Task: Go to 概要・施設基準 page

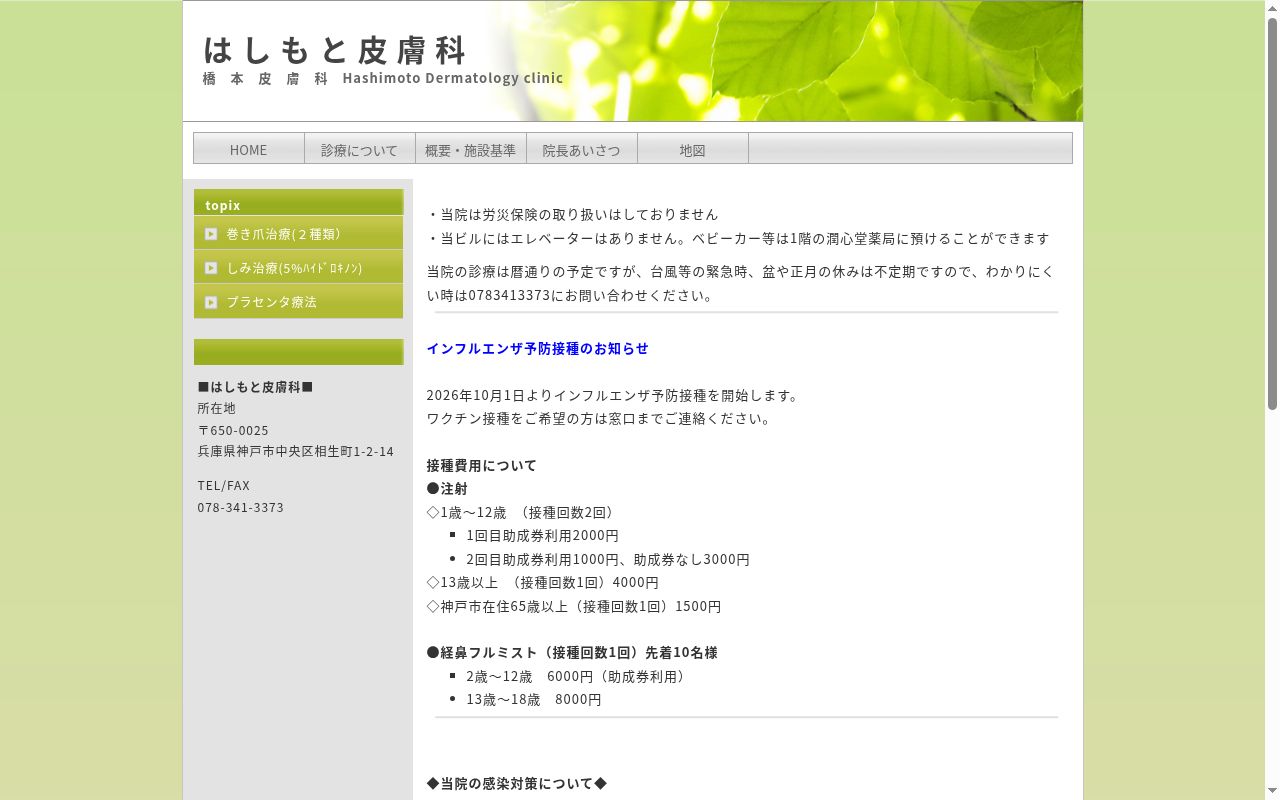Action: [x=471, y=149]
